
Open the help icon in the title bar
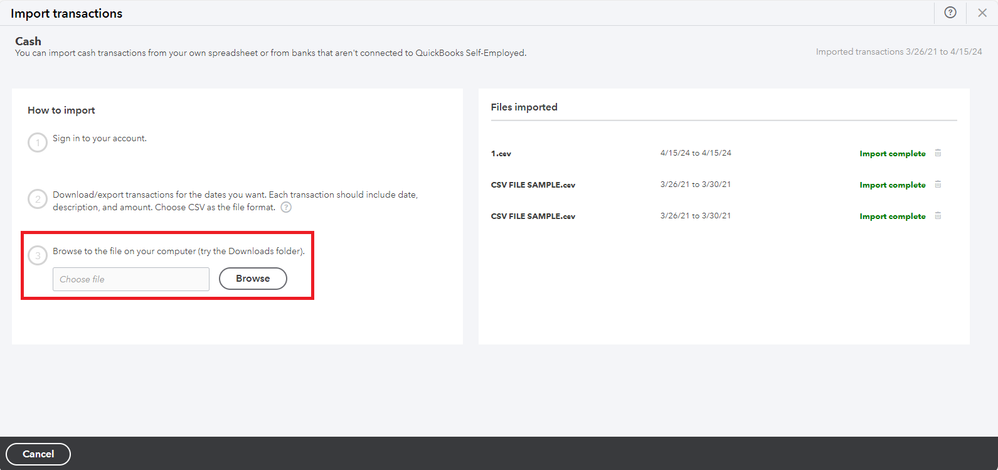(950, 13)
